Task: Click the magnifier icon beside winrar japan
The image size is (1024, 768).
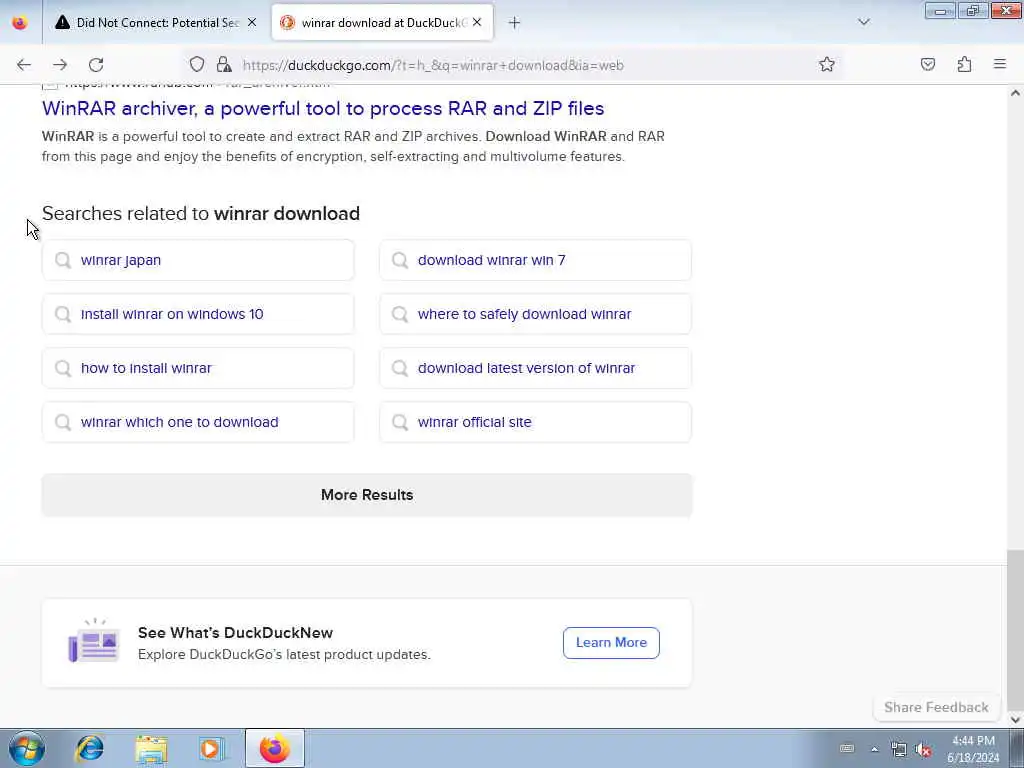Action: [x=63, y=260]
